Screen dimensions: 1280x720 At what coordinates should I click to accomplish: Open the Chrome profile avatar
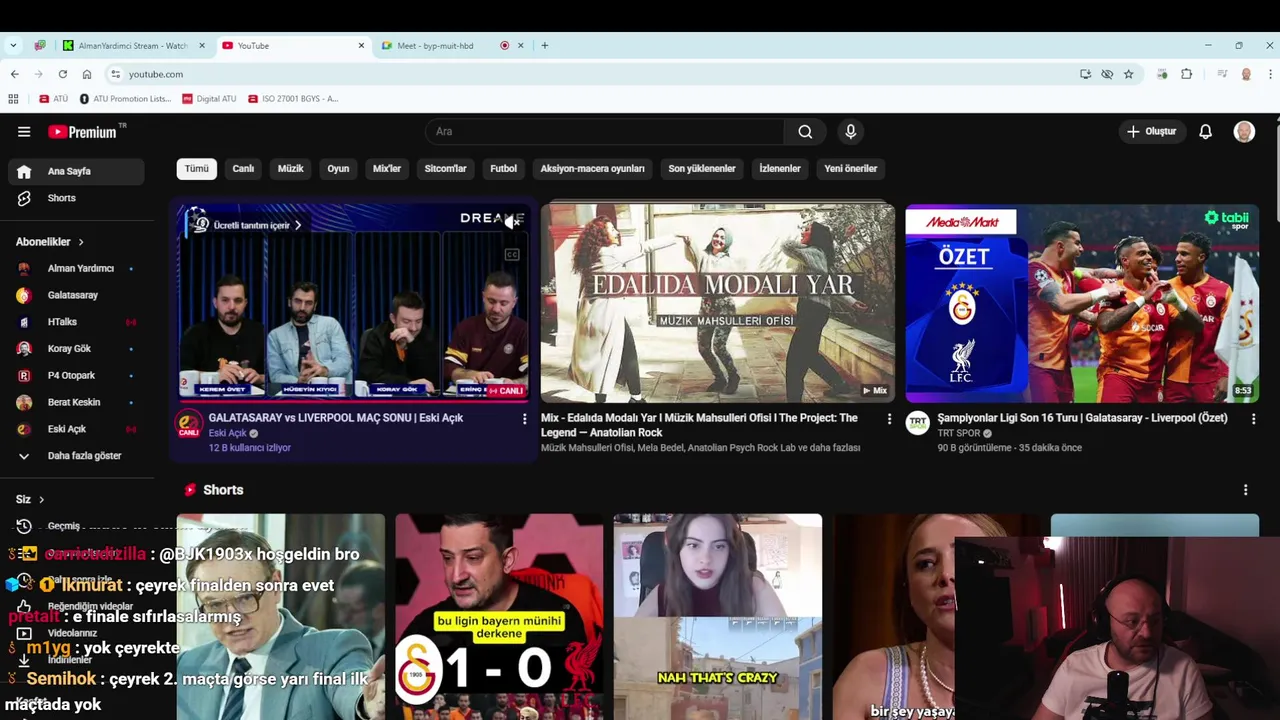1246,74
